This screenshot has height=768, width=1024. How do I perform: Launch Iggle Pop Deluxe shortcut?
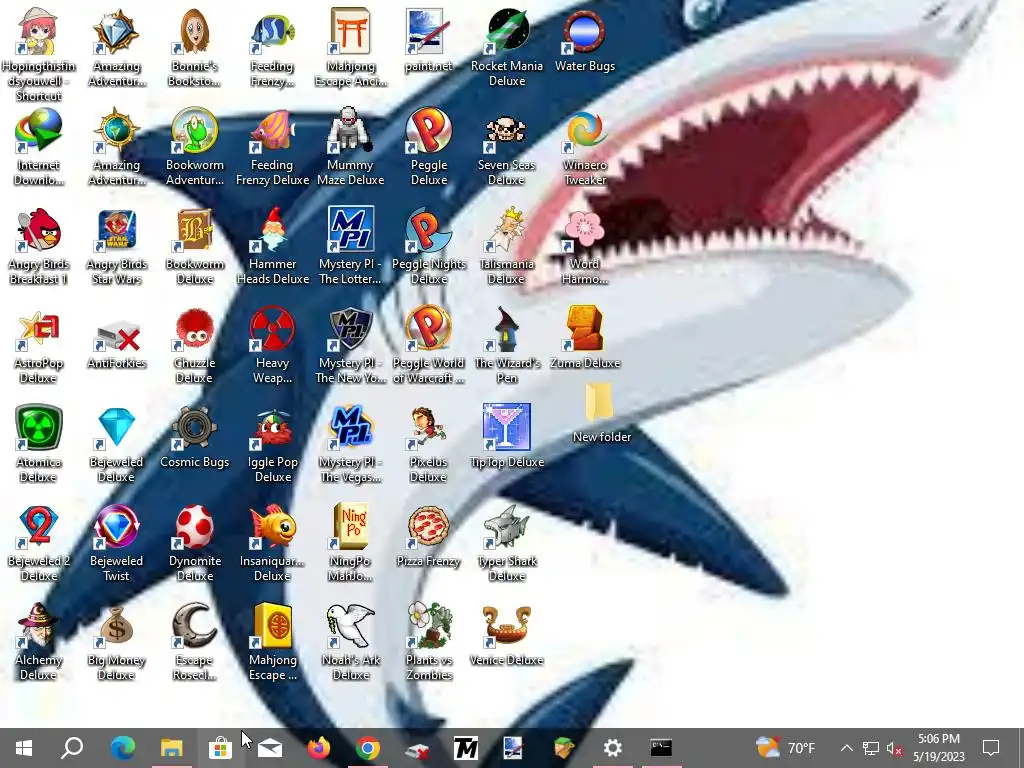(272, 427)
